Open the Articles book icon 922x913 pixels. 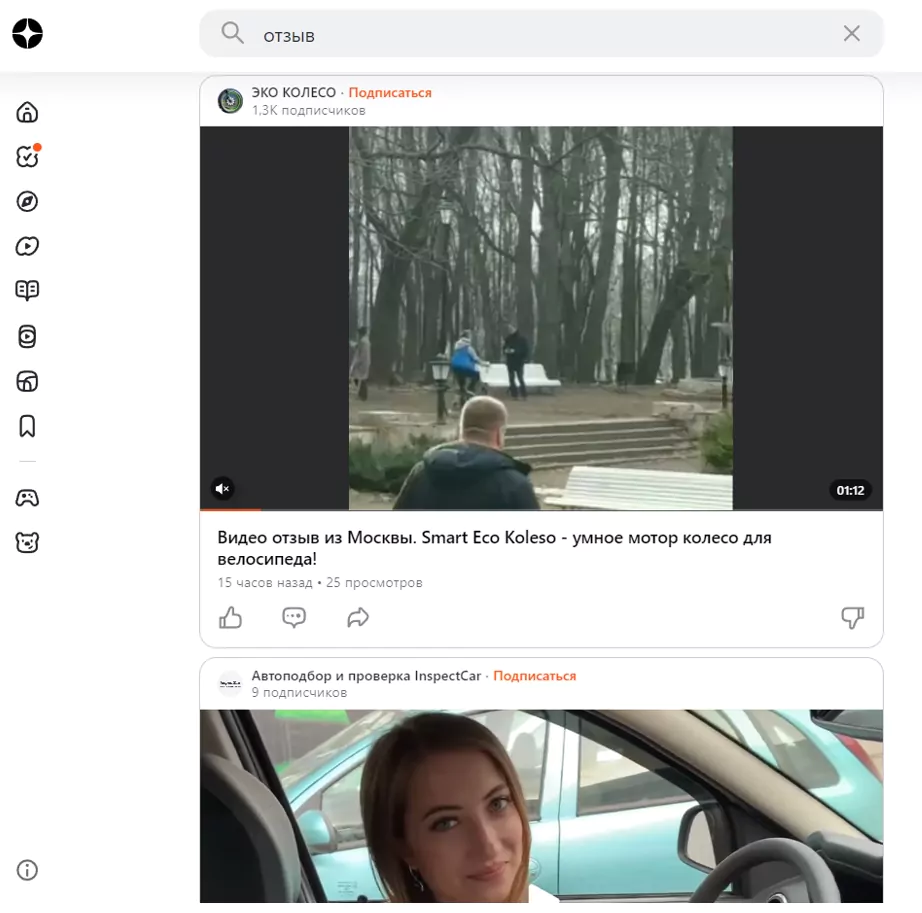[27, 290]
